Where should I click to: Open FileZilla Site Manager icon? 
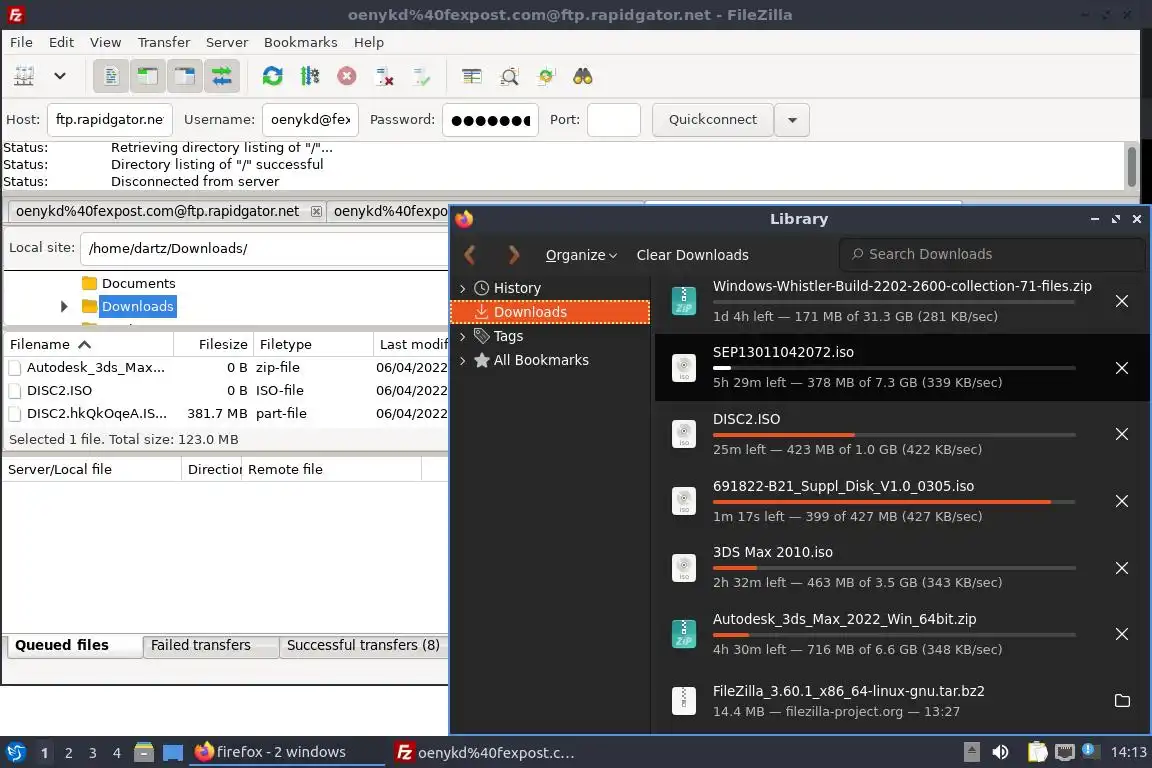[x=24, y=76]
